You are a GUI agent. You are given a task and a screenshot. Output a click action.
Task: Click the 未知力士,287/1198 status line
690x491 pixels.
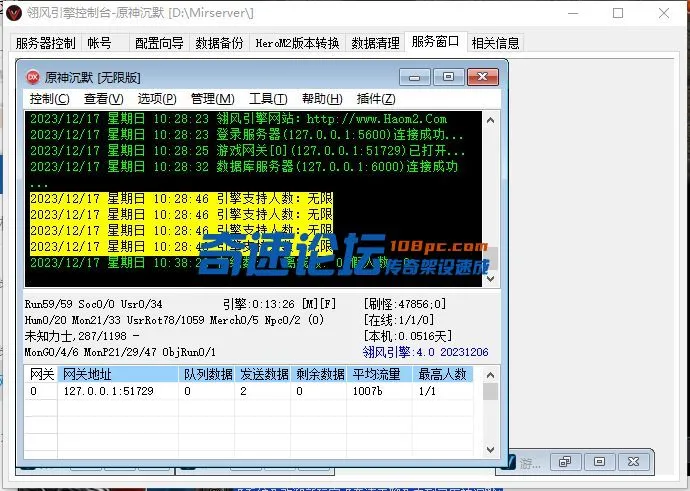pyautogui.click(x=82, y=336)
